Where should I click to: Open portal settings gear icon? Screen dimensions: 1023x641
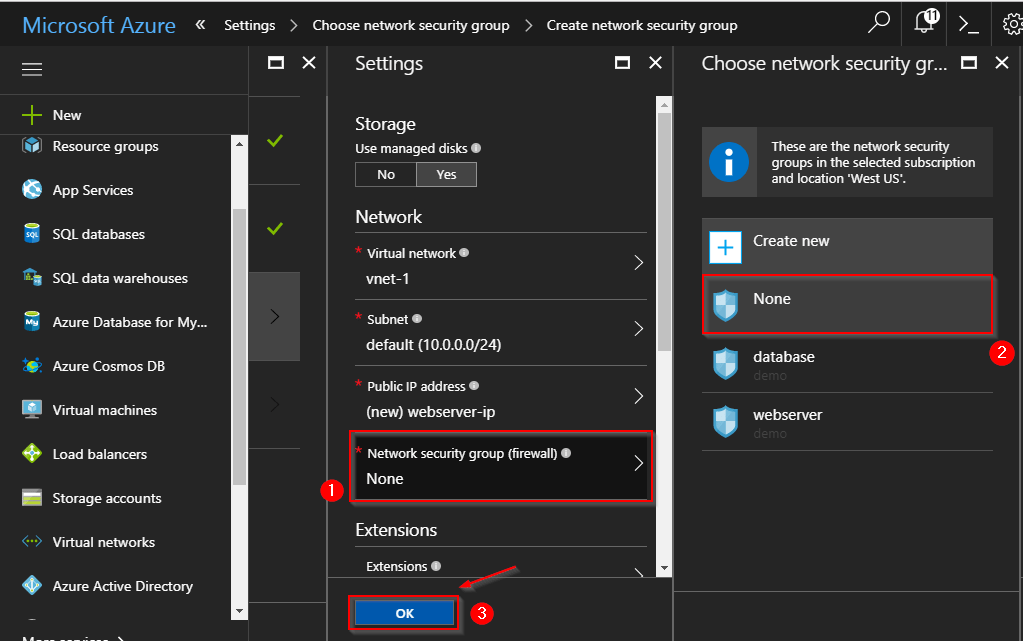click(1013, 24)
